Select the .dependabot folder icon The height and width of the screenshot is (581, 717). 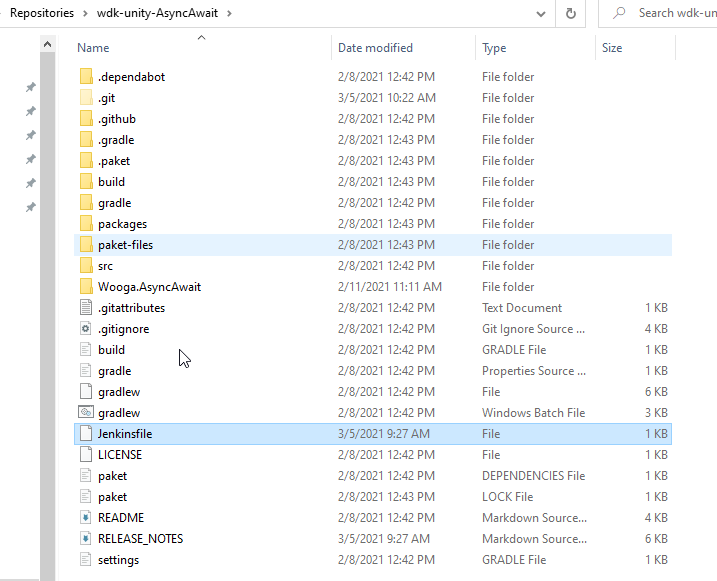click(86, 76)
